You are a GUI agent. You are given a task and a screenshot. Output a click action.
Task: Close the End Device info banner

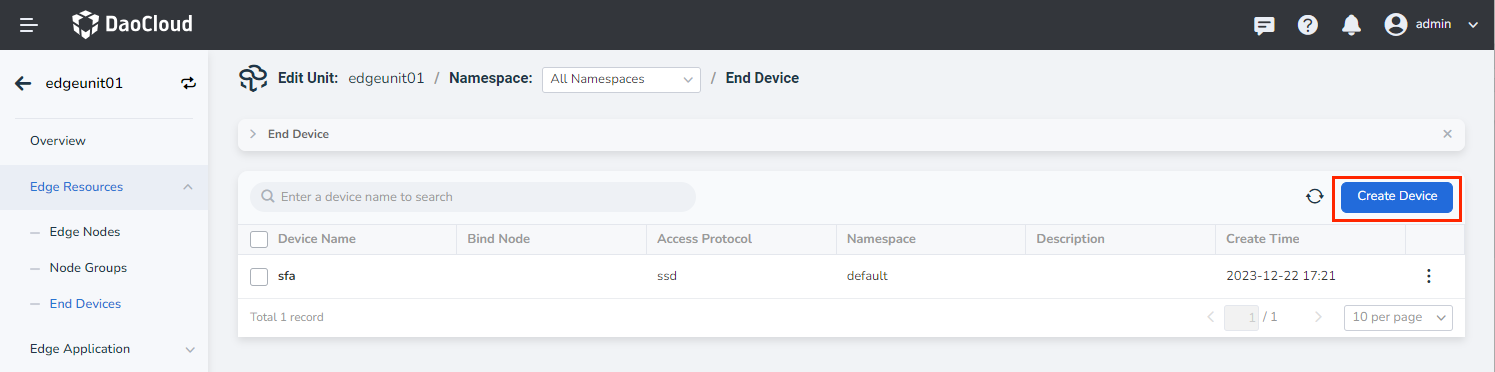pos(1447,134)
